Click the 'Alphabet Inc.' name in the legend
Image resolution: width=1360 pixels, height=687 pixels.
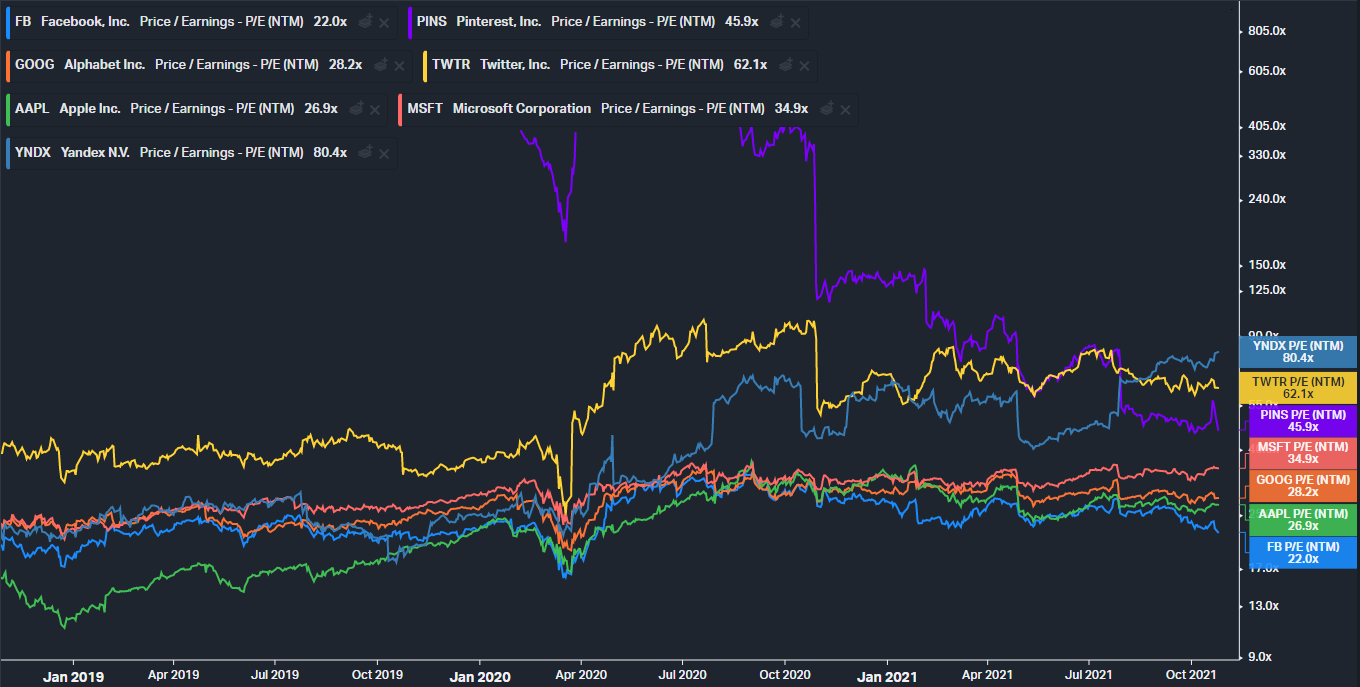(x=105, y=65)
